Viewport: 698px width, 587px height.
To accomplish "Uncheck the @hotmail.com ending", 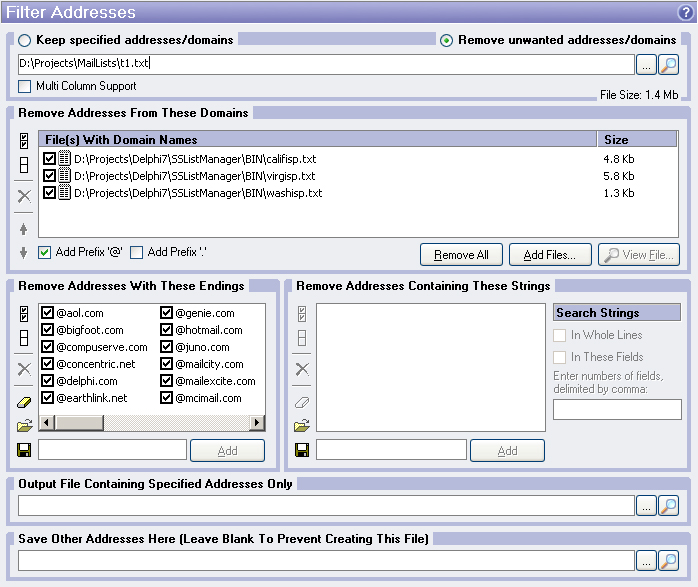I will click(167, 330).
